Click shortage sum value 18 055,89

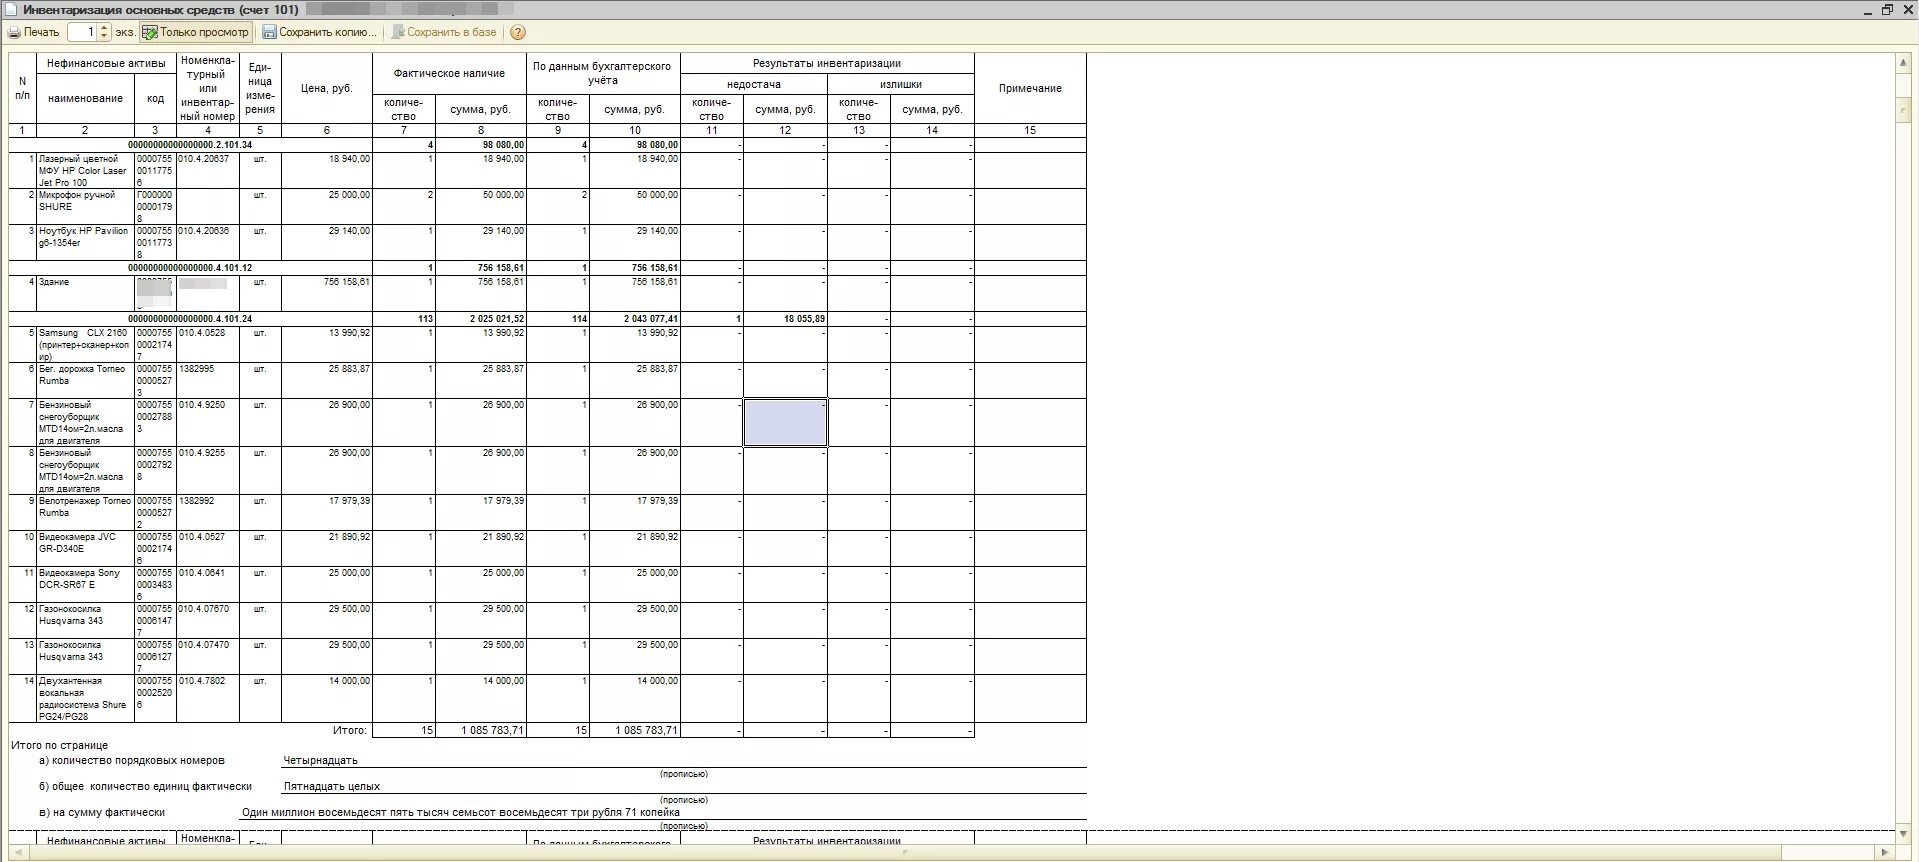(x=804, y=319)
